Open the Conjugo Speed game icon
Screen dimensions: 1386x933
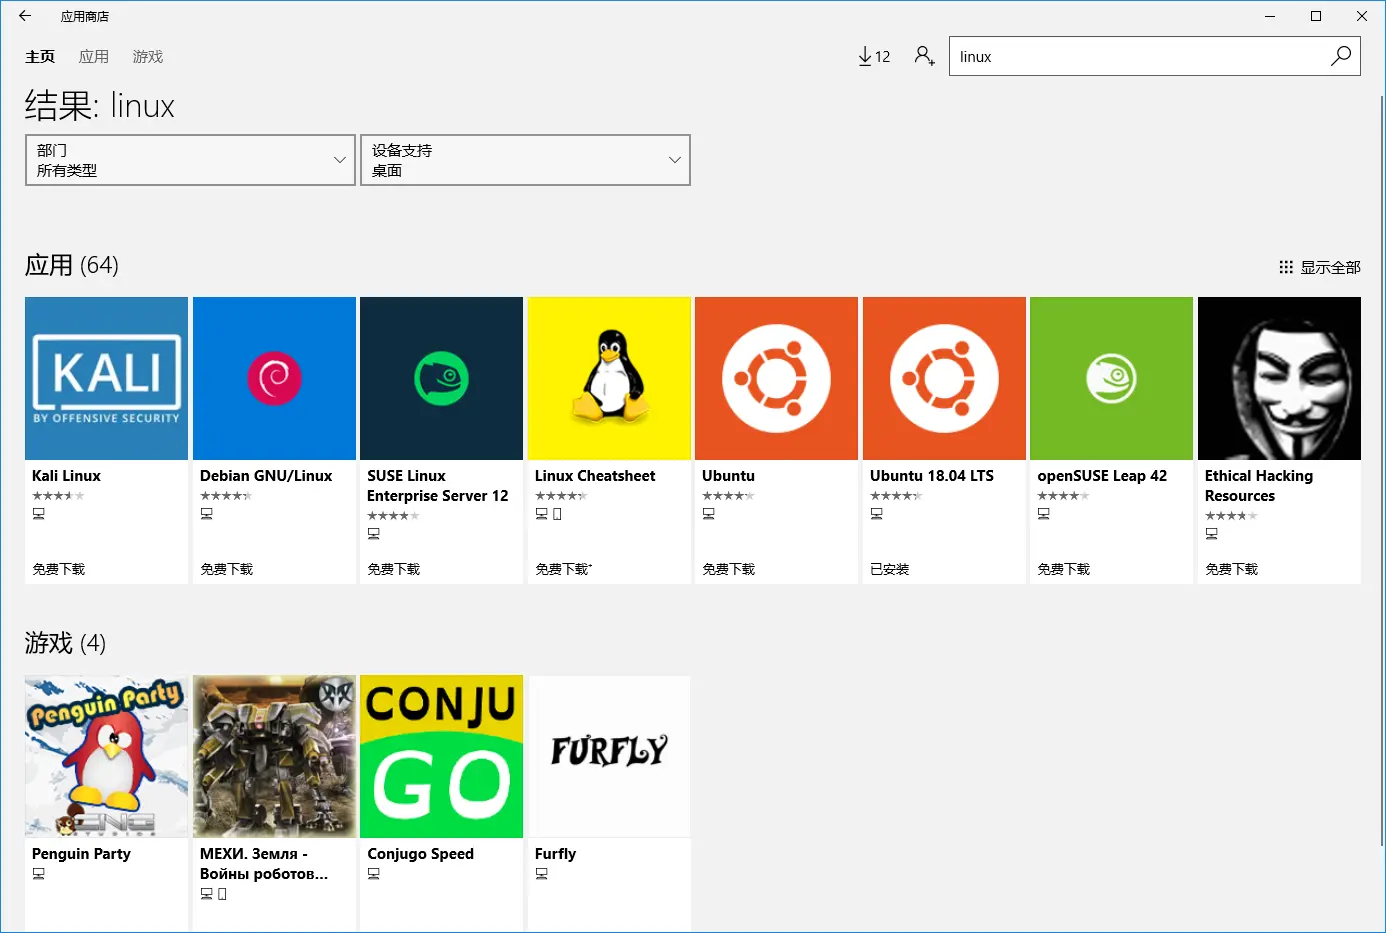(441, 756)
